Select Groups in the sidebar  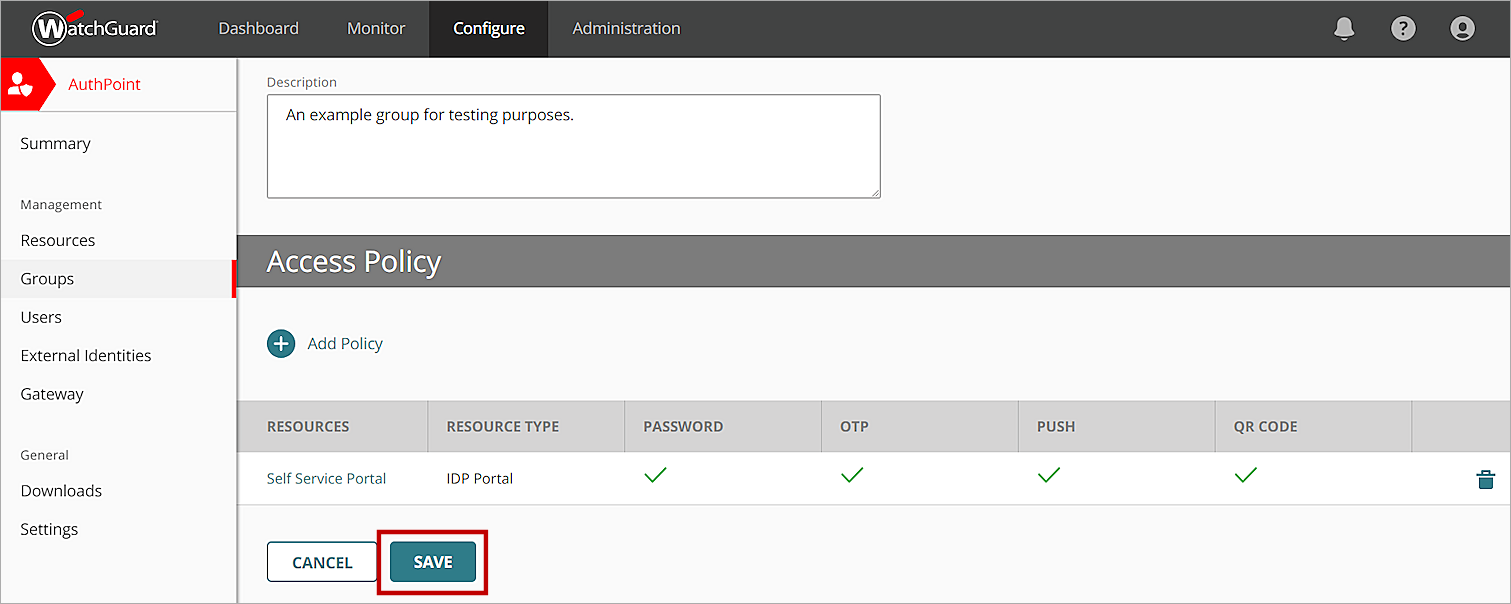[x=46, y=278]
